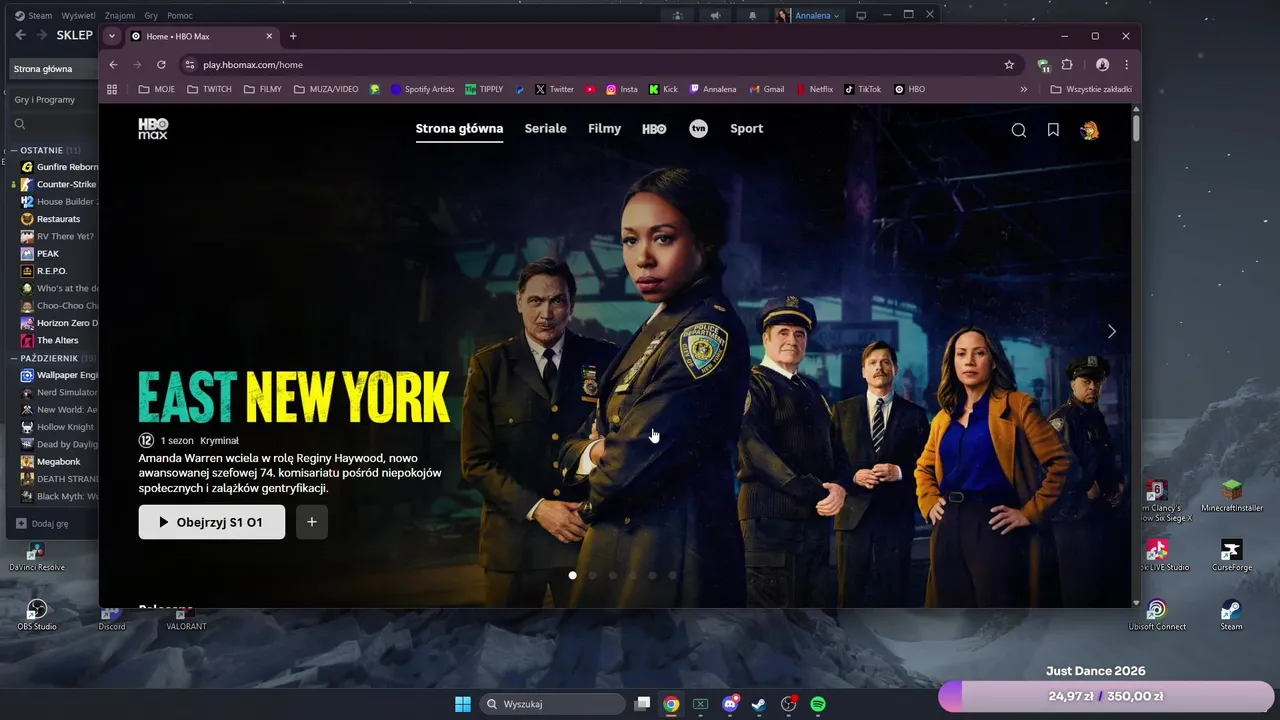The width and height of the screenshot is (1280, 720).
Task: Click the HBO Max logo
Action: coord(153,128)
